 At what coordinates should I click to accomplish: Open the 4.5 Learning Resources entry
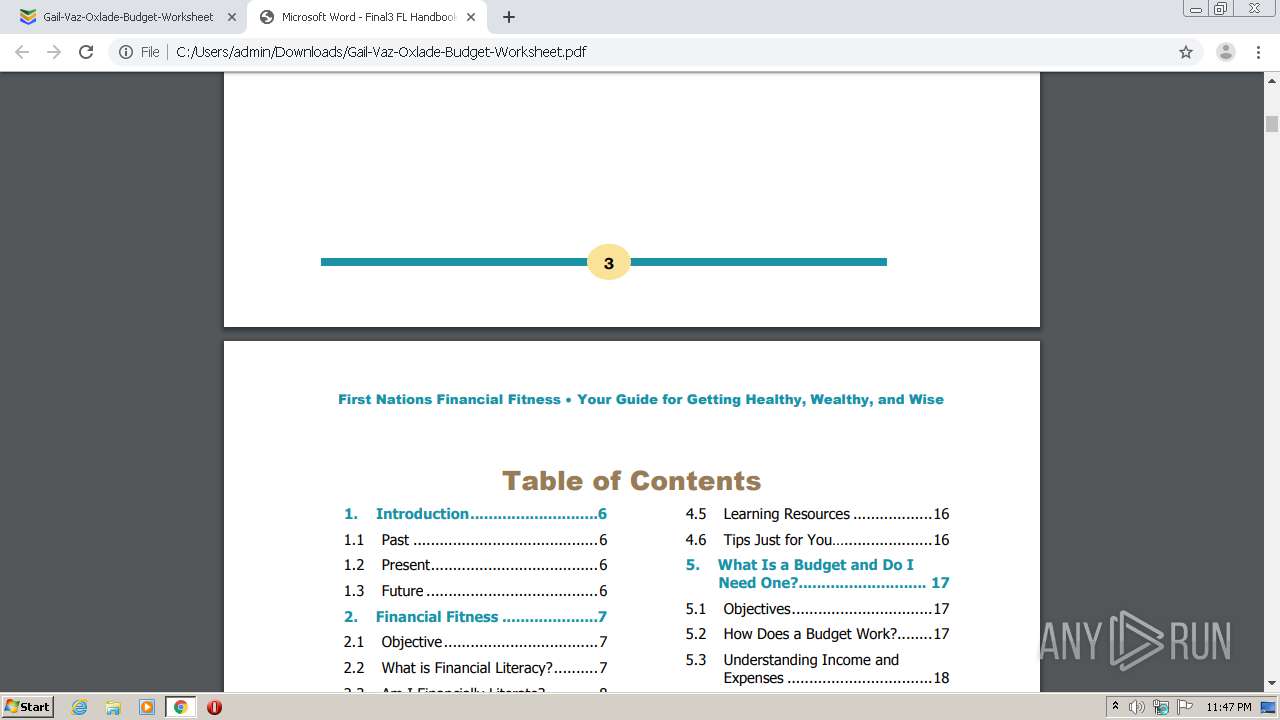click(817, 514)
